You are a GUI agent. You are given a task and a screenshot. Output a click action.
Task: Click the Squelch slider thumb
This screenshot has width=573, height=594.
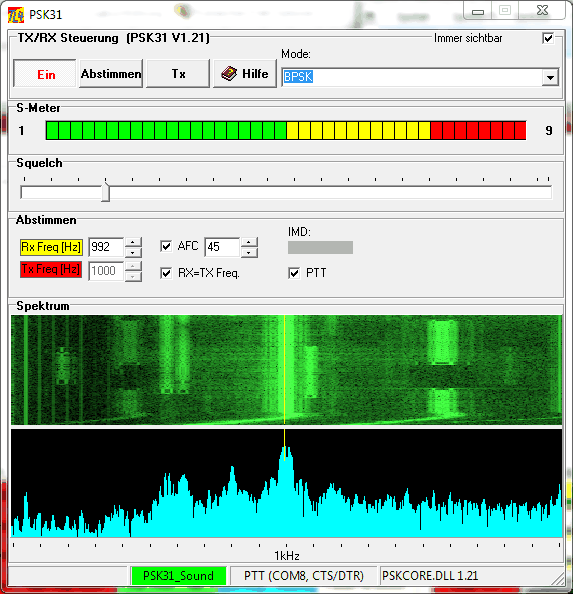coord(106,192)
